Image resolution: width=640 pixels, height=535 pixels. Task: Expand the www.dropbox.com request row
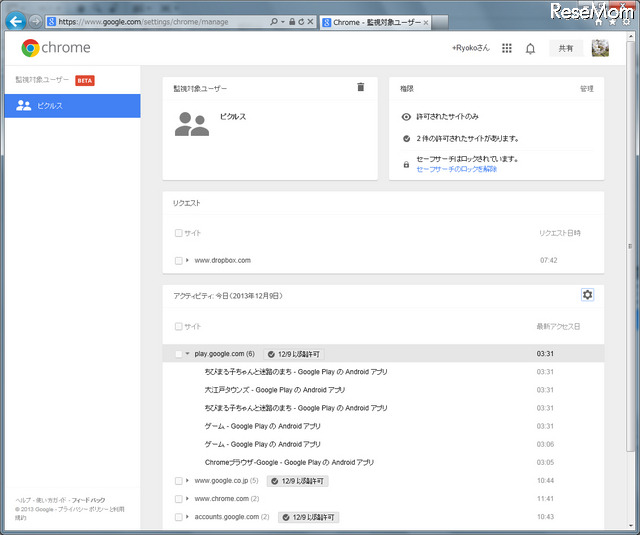pyautogui.click(x=187, y=260)
